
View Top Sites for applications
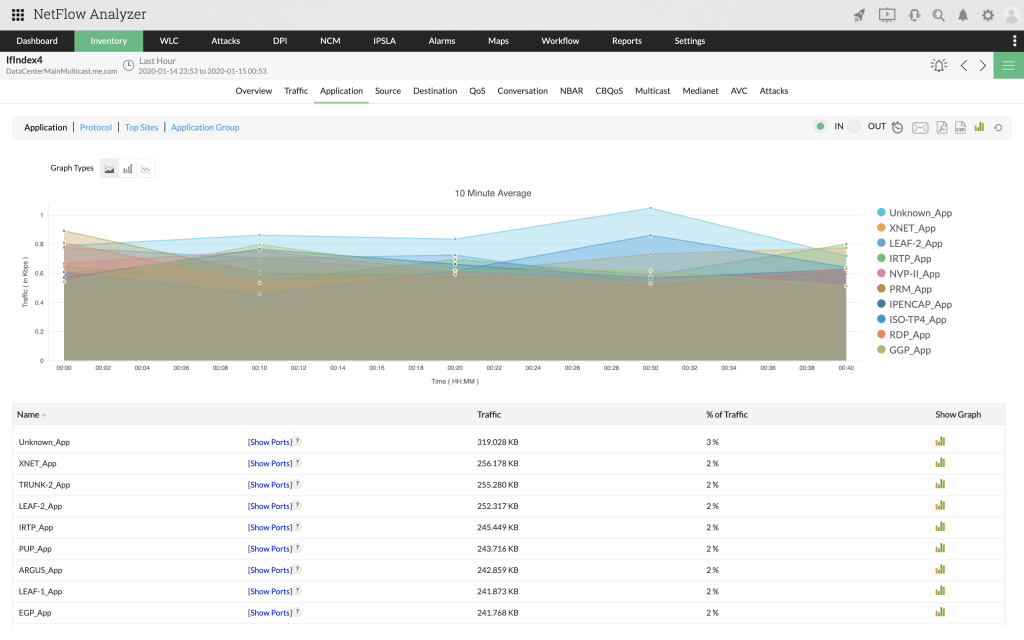tap(141, 127)
